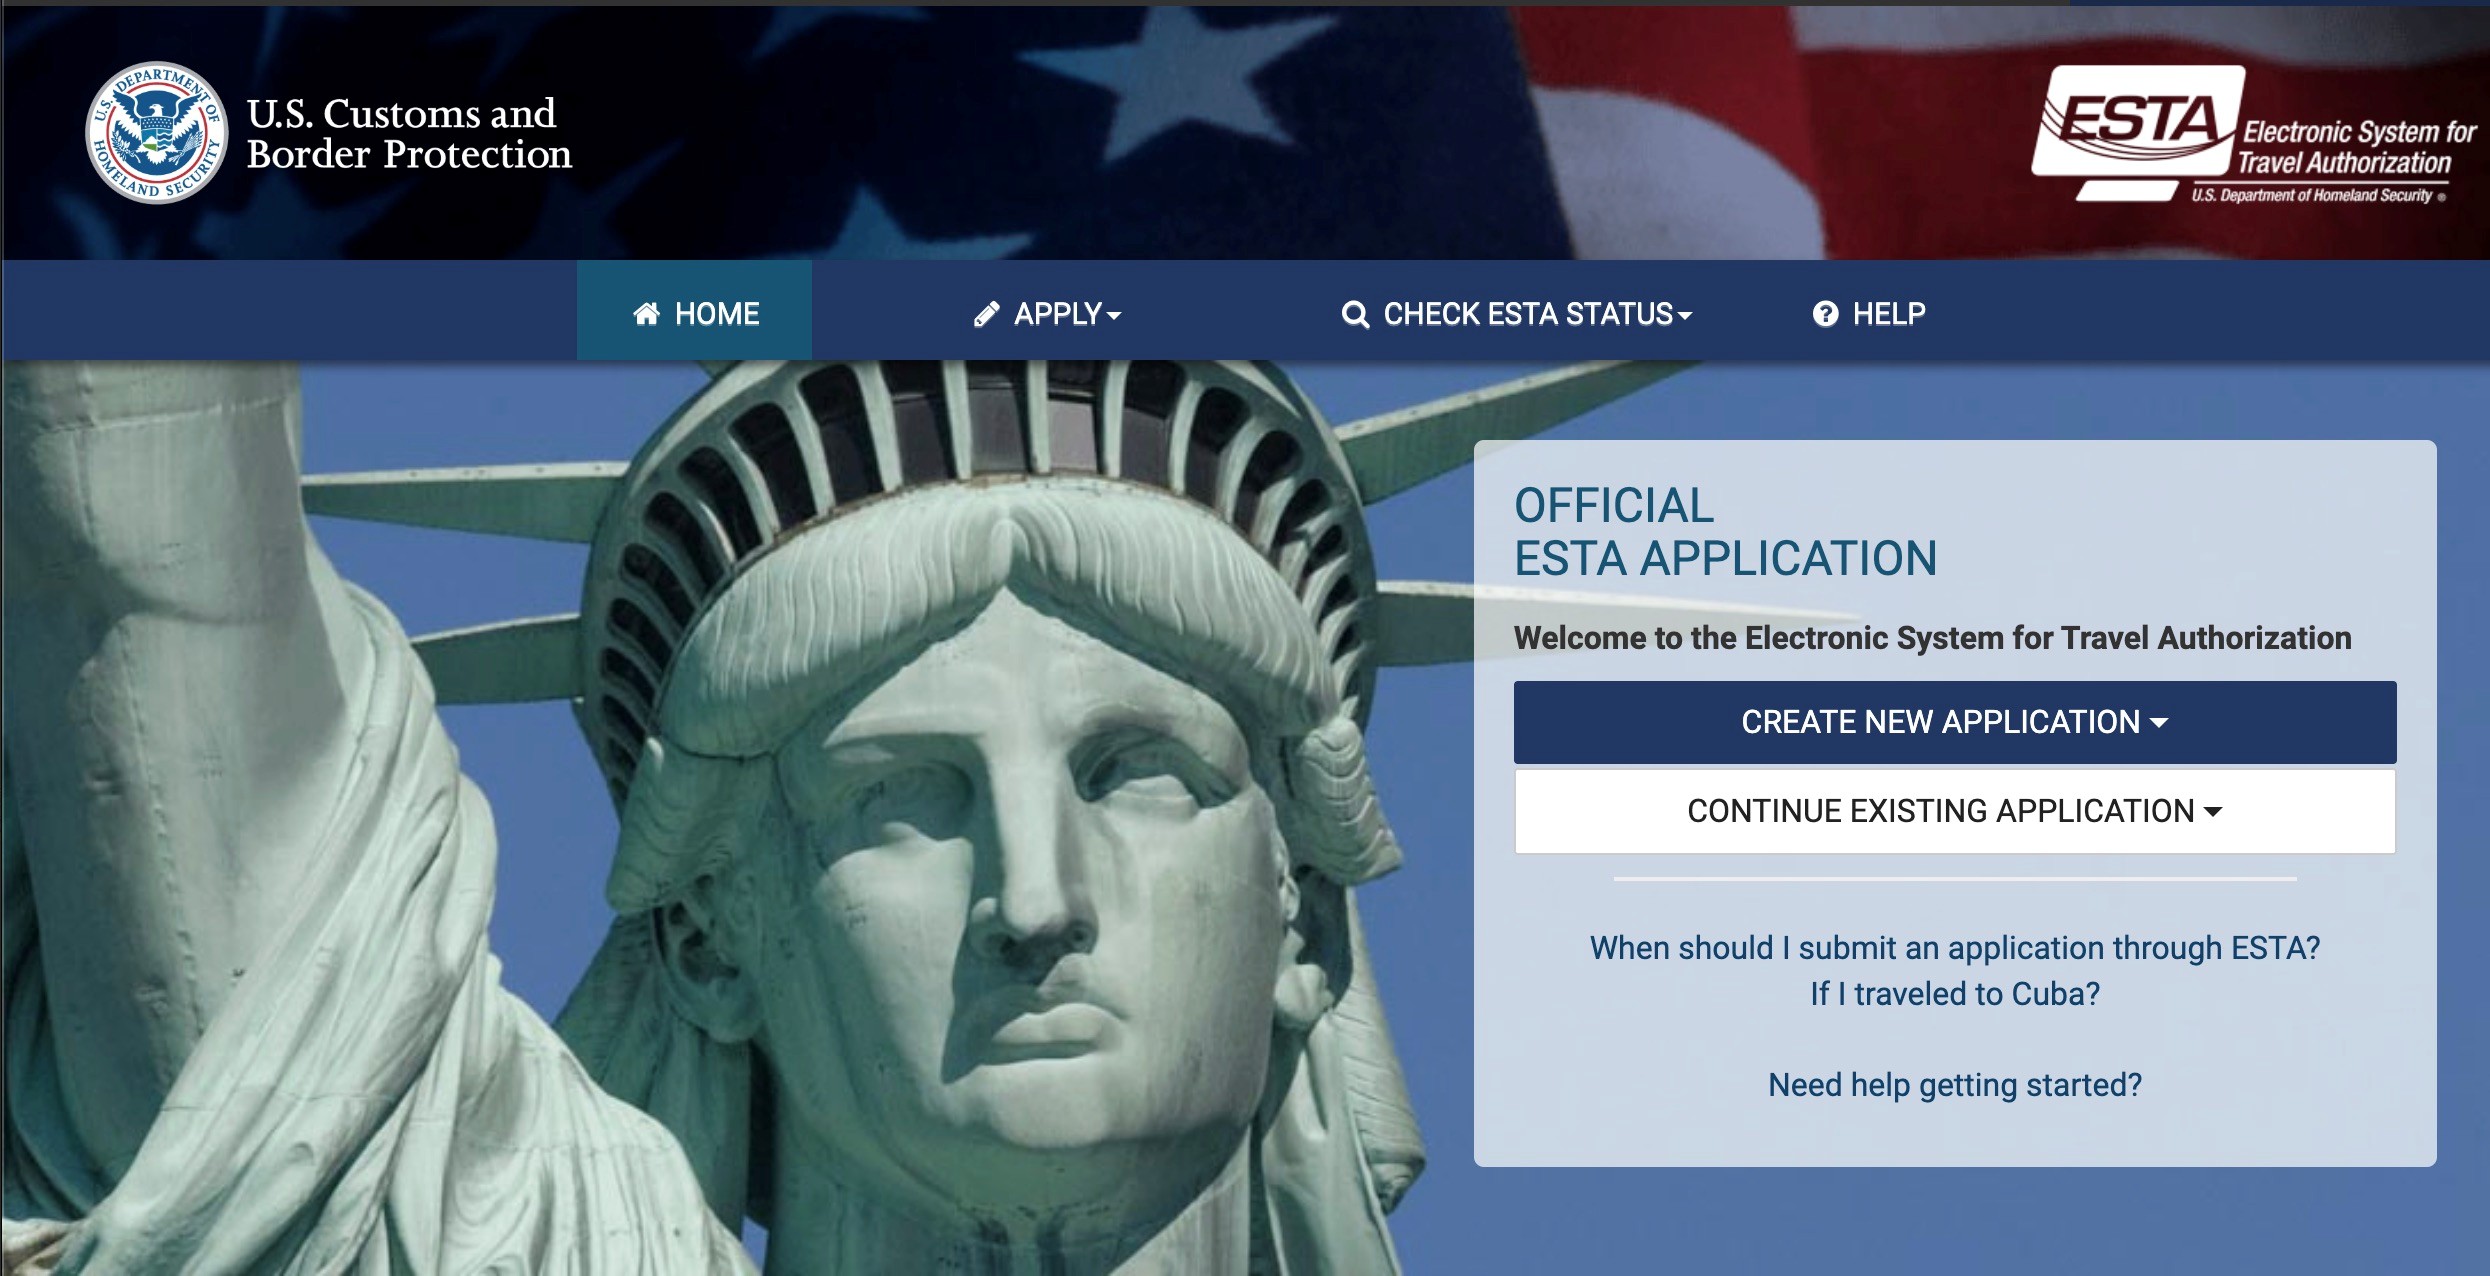Click the magnifier icon beside CHECK ESTA STATUS
The image size is (2490, 1276).
coord(1355,315)
